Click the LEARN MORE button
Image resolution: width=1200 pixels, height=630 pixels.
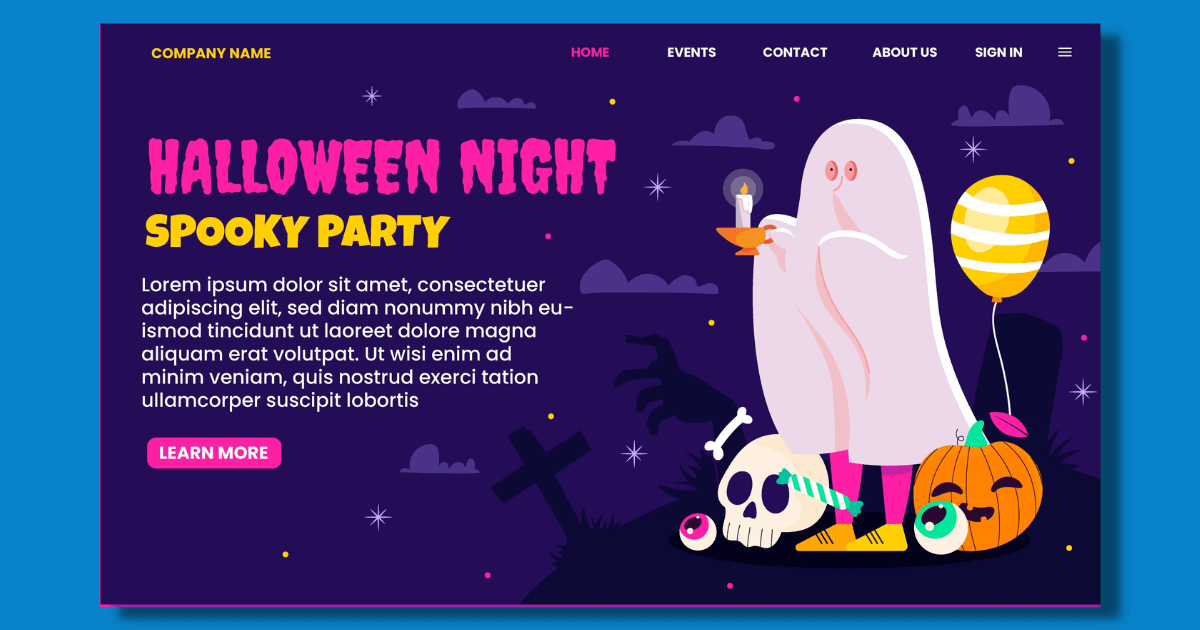click(214, 453)
